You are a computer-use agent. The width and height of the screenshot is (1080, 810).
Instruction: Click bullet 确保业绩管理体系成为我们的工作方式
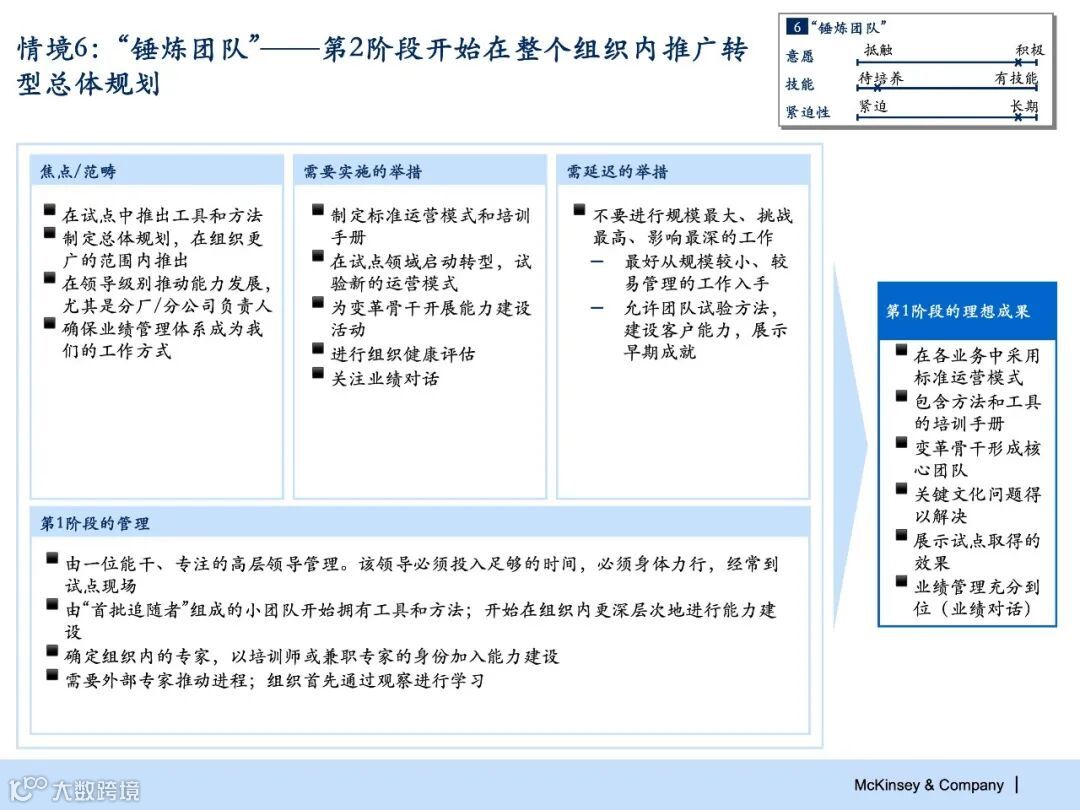click(x=163, y=340)
